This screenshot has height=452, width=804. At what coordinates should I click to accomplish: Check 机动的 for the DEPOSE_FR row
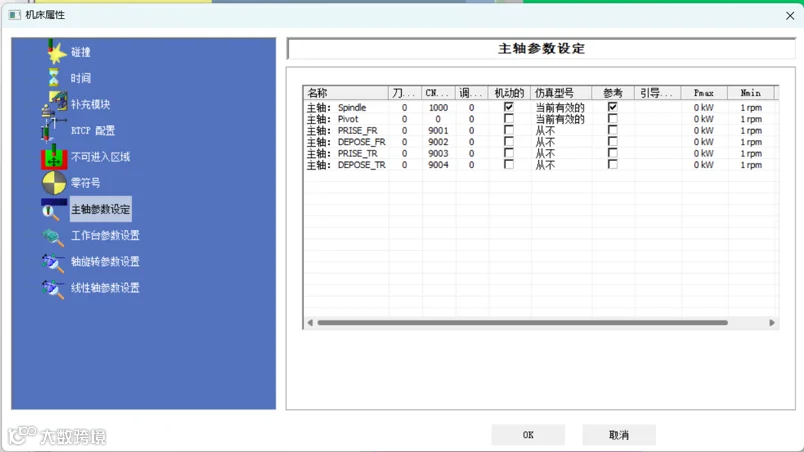coord(509,141)
